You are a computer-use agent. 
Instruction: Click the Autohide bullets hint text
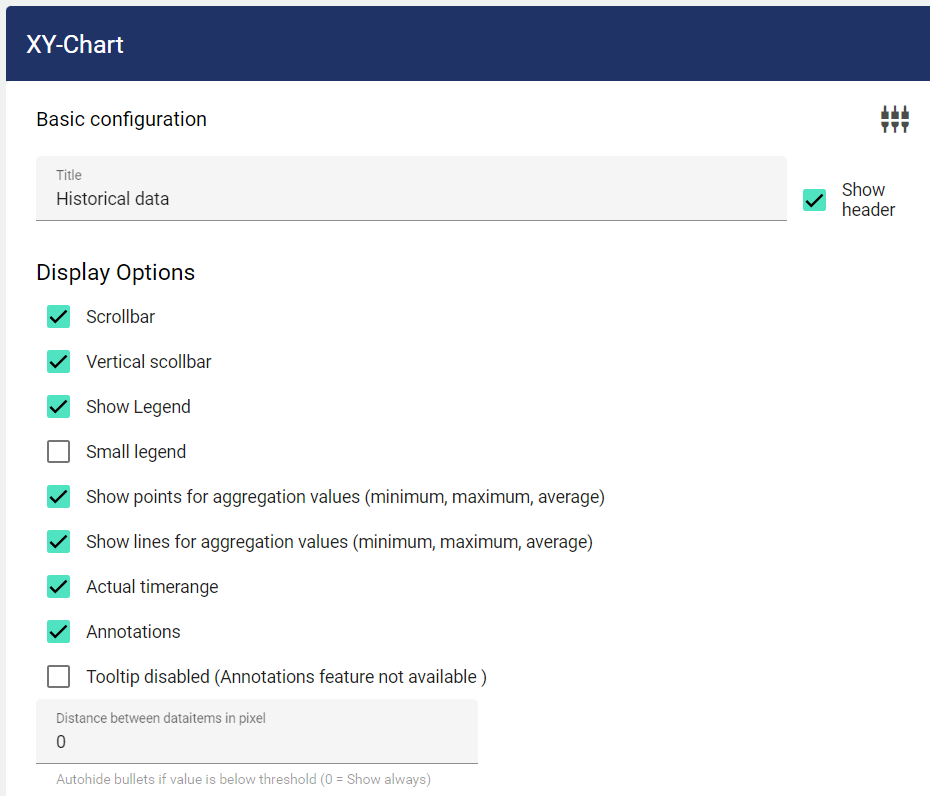[x=243, y=779]
